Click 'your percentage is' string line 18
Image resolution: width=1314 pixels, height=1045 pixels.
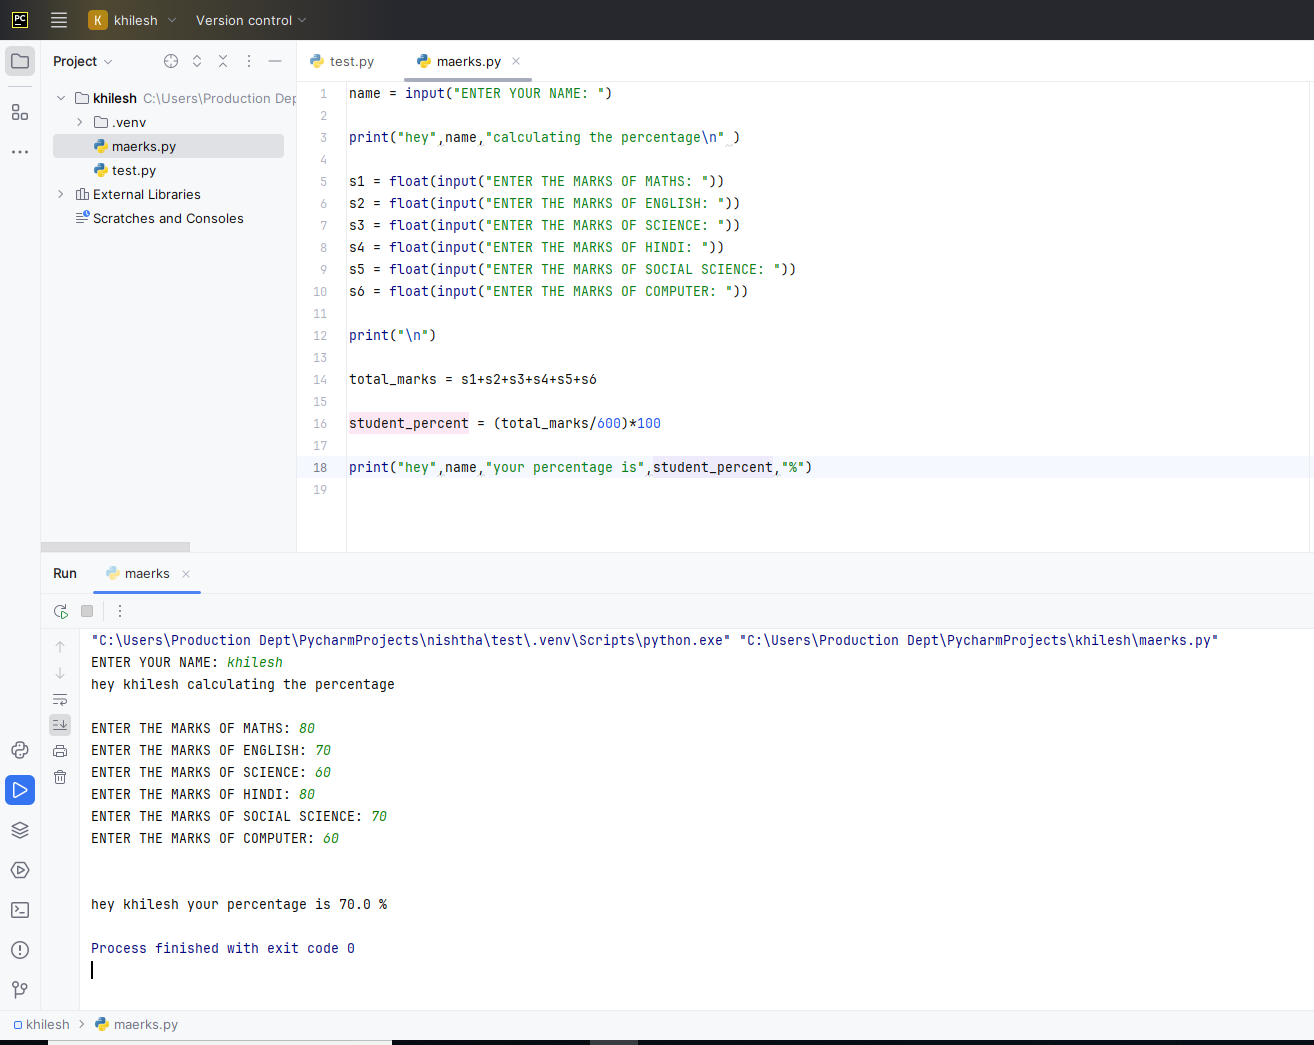565,467
